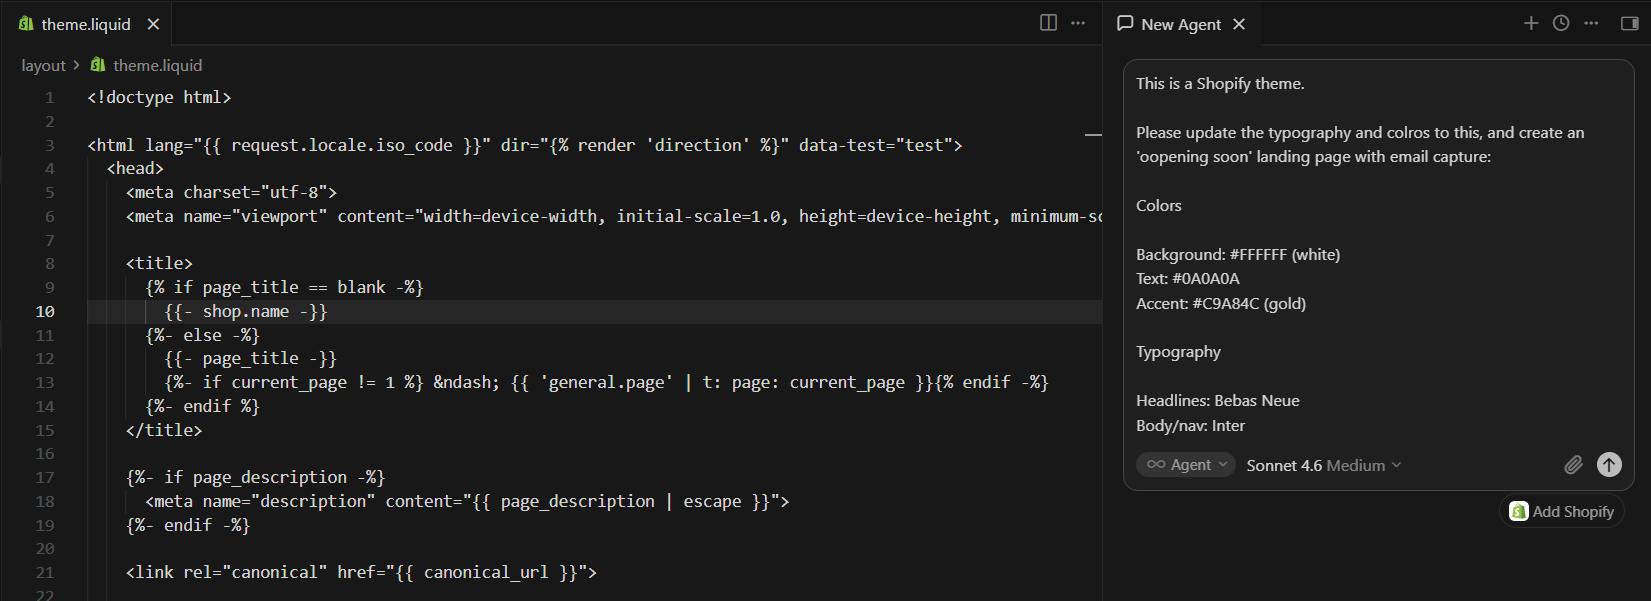Start a new chat with plus icon
Viewport: 1651px width, 601px height.
(x=1531, y=23)
